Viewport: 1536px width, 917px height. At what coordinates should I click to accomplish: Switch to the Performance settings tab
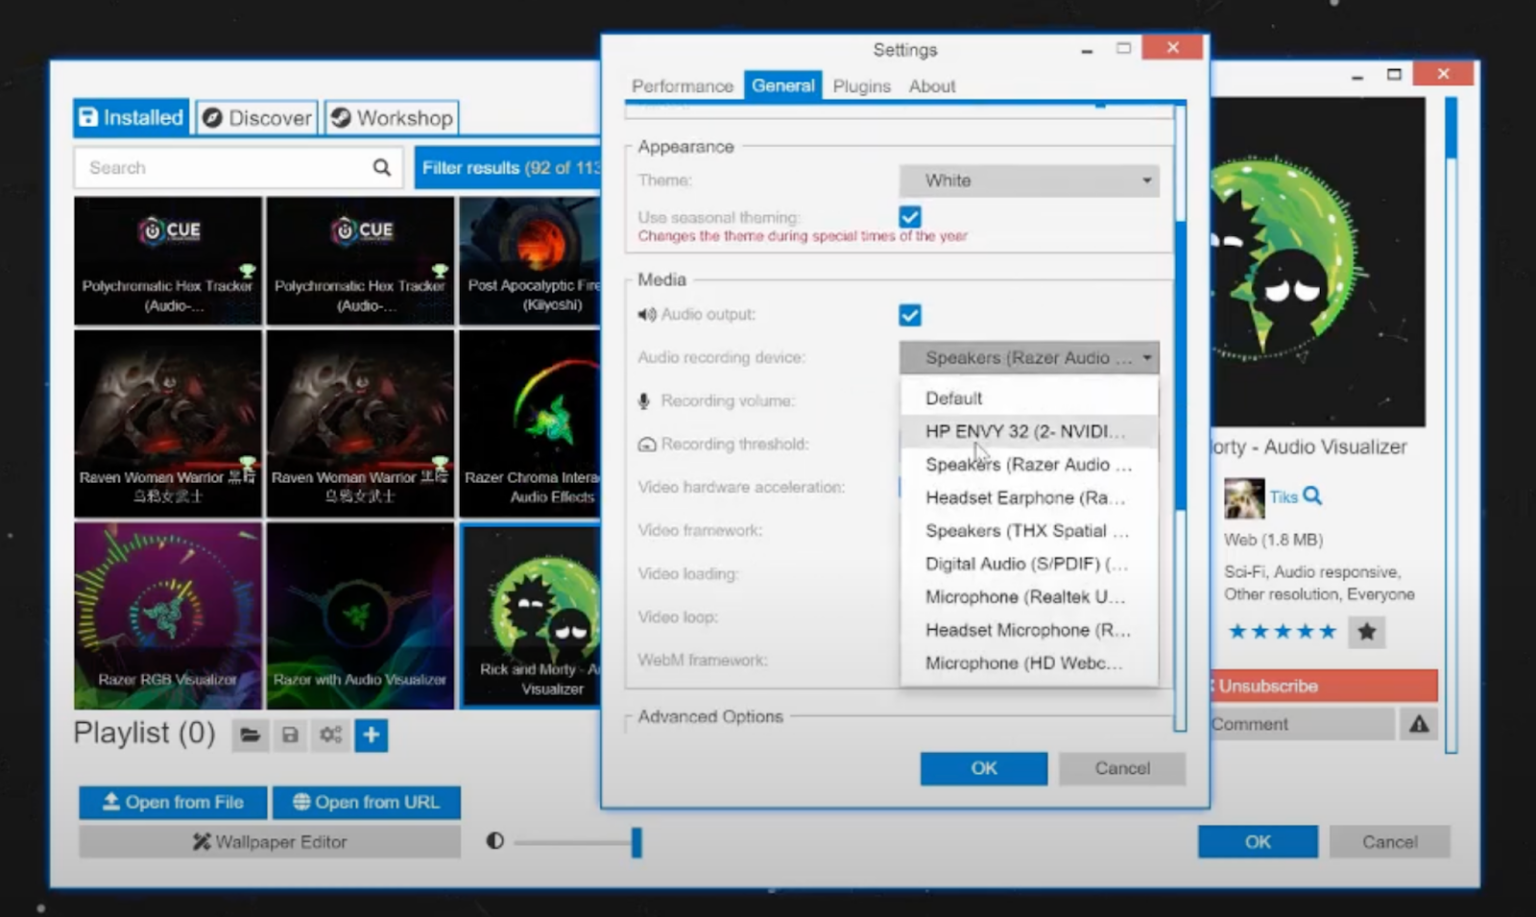682,86
